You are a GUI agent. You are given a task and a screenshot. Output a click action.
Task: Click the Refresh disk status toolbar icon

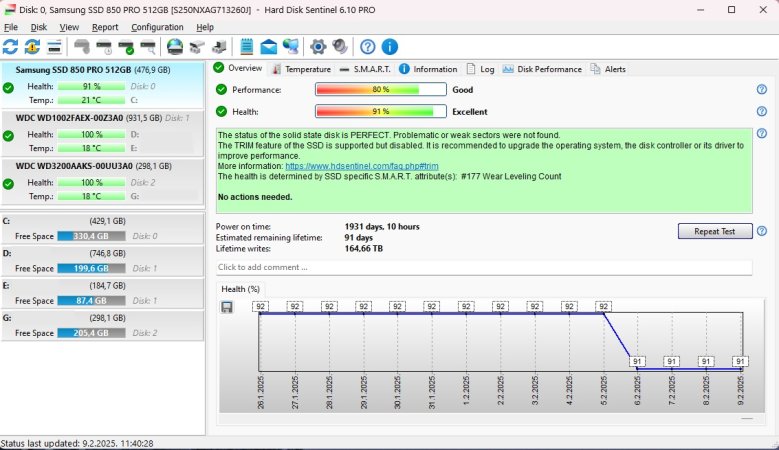(10, 47)
